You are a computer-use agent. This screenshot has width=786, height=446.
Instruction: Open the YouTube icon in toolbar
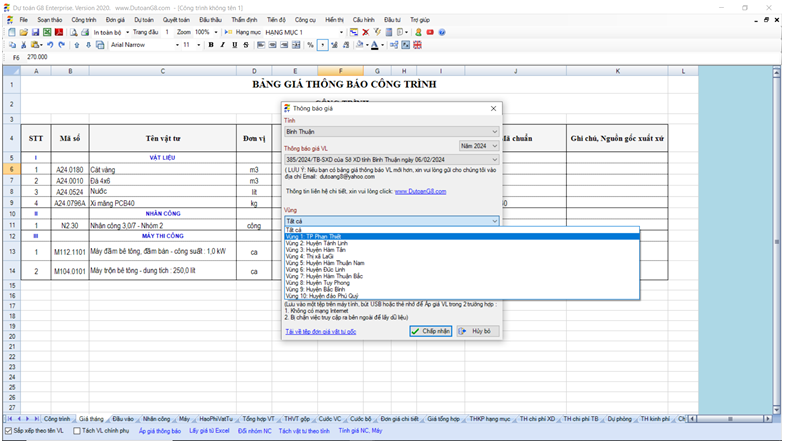[430, 32]
